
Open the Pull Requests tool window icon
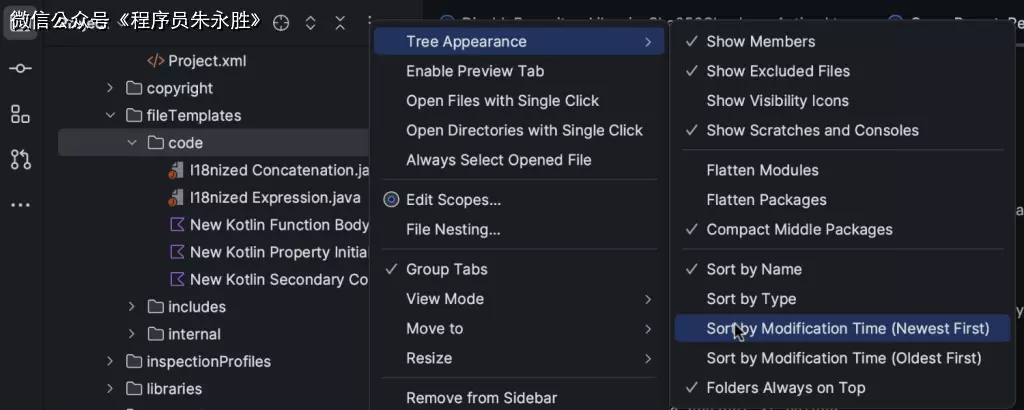pyautogui.click(x=20, y=159)
